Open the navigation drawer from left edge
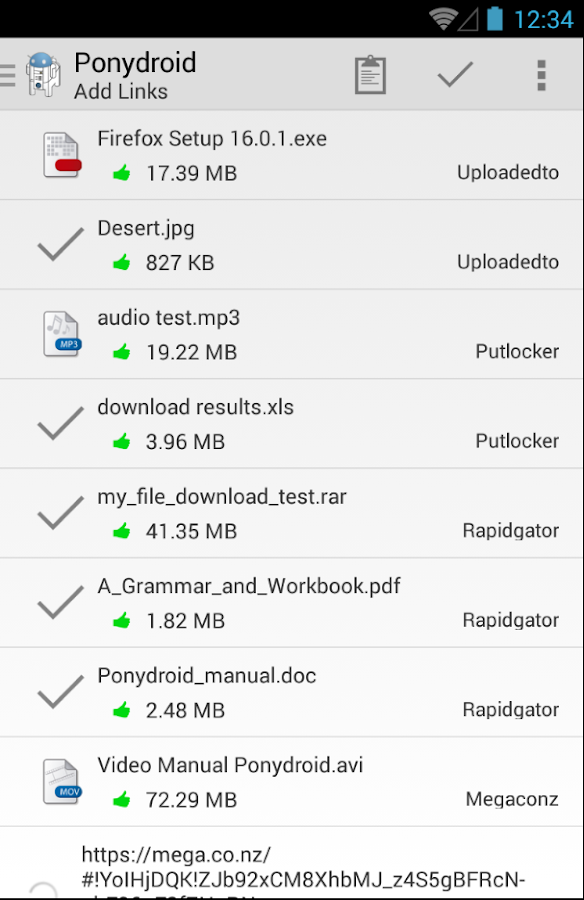The image size is (584, 900). click(8, 74)
